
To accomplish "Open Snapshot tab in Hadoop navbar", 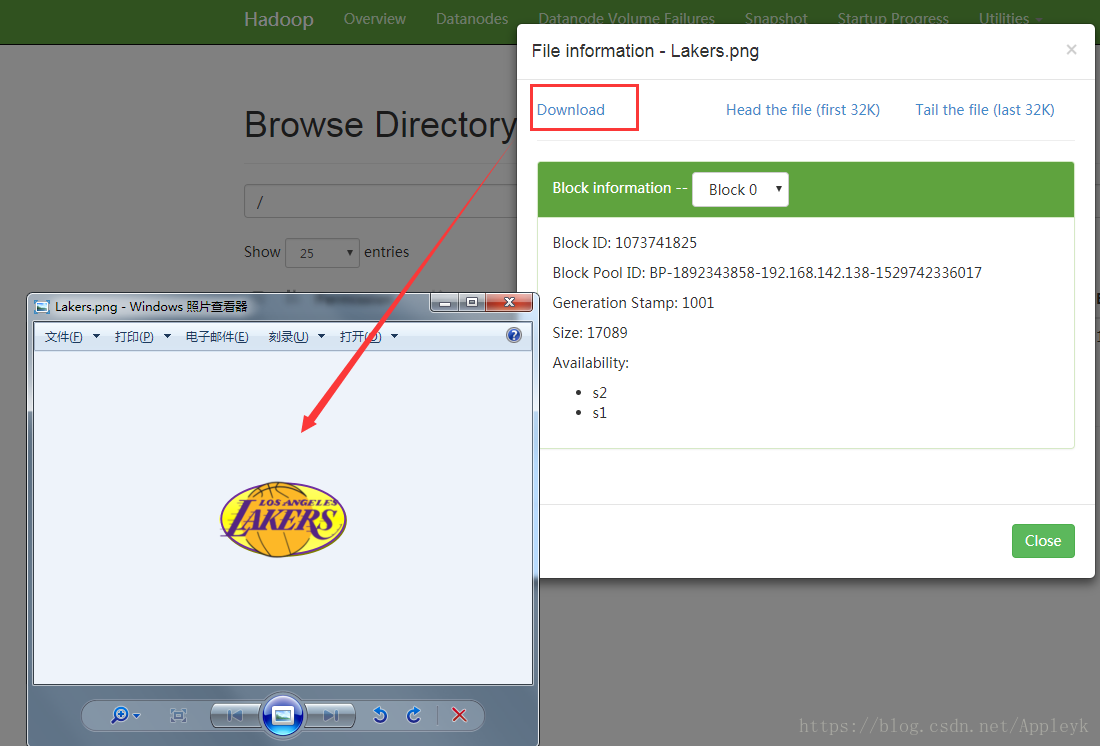I will tap(776, 19).
